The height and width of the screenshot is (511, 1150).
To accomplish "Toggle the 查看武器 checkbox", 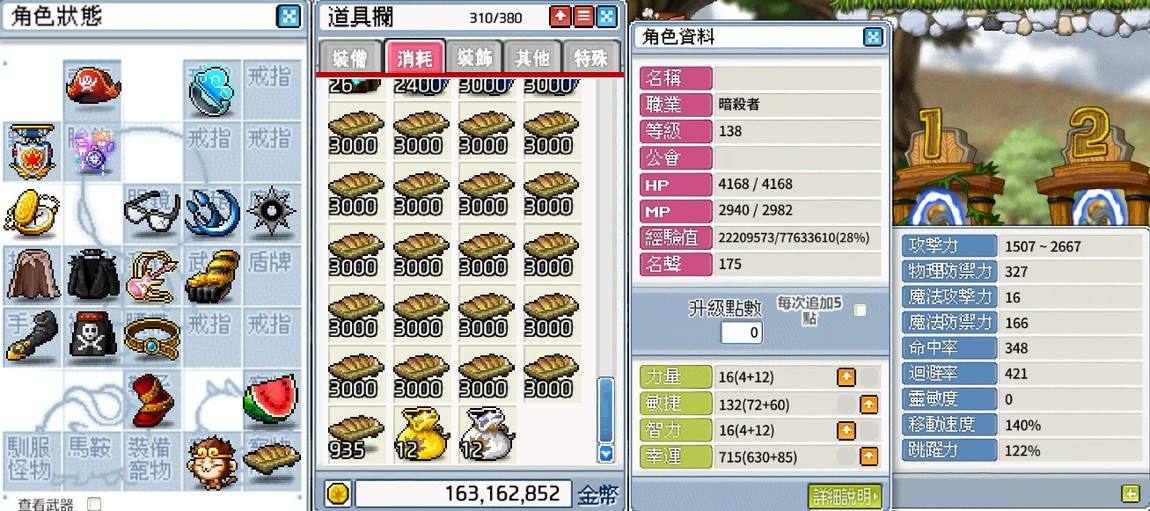I will [x=93, y=504].
